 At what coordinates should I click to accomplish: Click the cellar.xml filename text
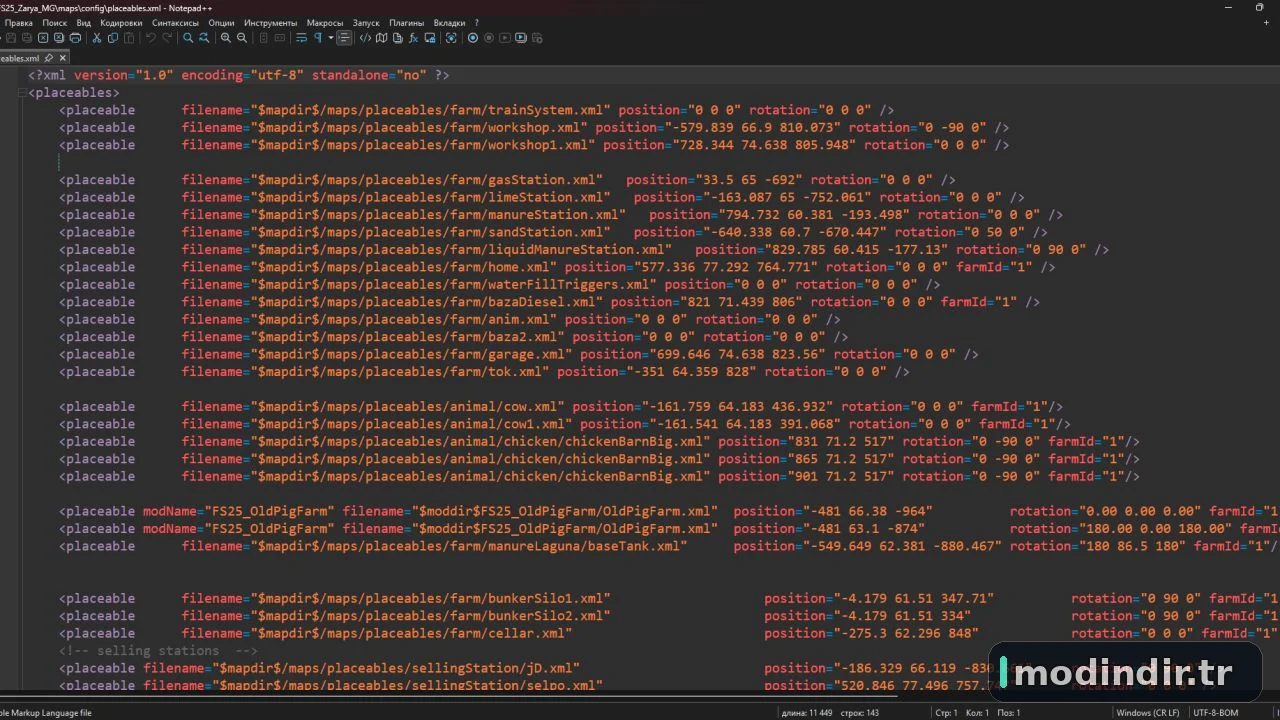[377, 633]
